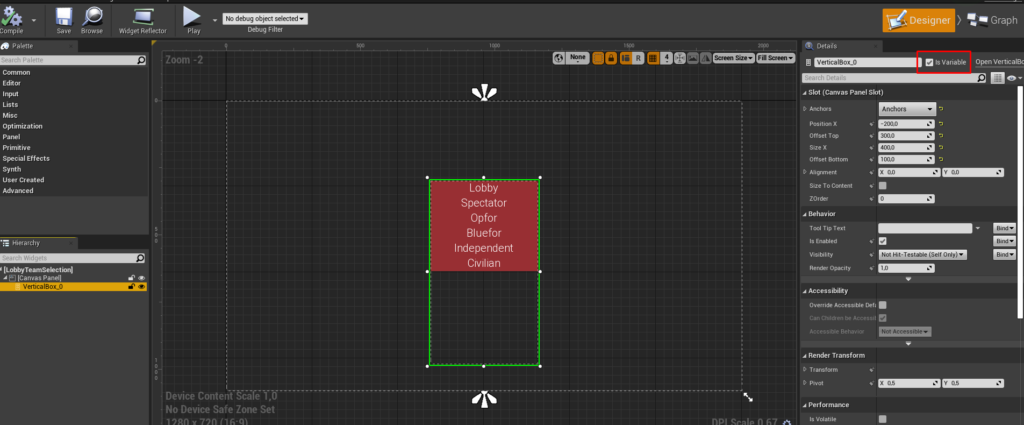Toggle the orange padlock layout button

pyautogui.click(x=611, y=58)
